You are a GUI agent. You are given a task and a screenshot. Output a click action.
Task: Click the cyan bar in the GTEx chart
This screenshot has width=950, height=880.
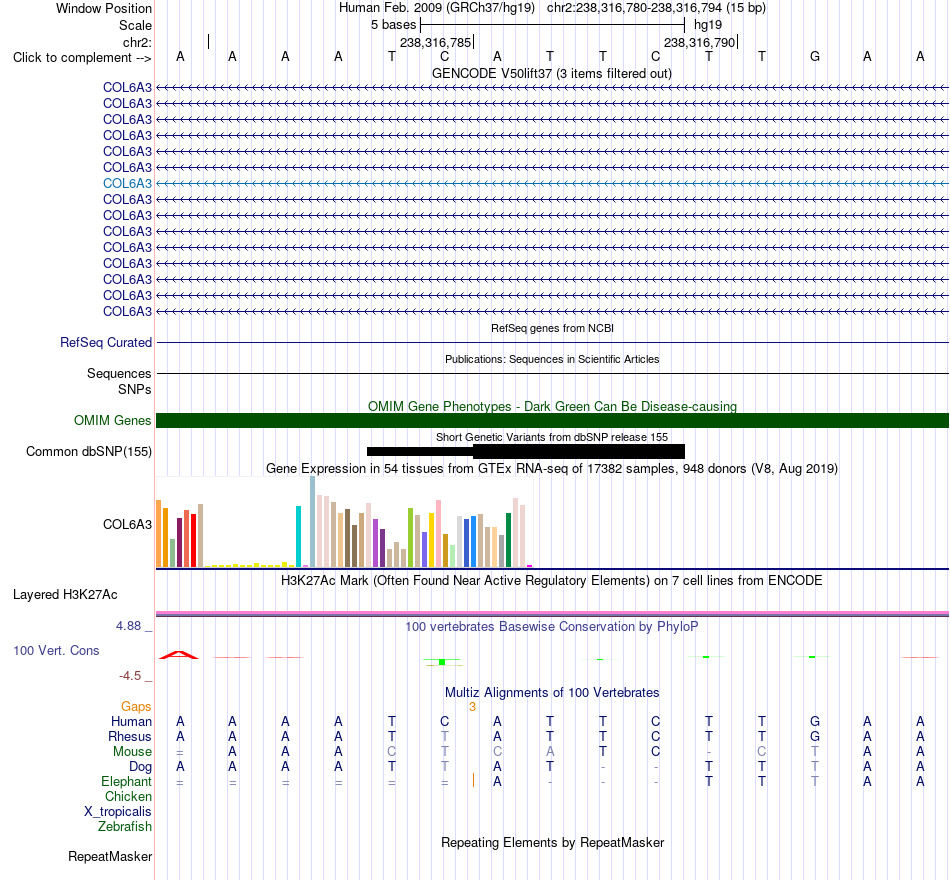298,536
